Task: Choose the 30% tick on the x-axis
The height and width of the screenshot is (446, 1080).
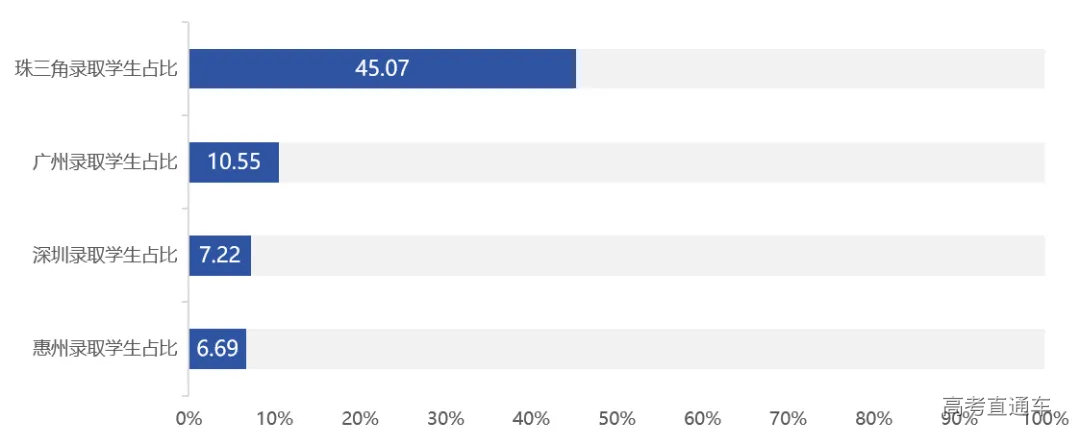Action: [x=445, y=418]
